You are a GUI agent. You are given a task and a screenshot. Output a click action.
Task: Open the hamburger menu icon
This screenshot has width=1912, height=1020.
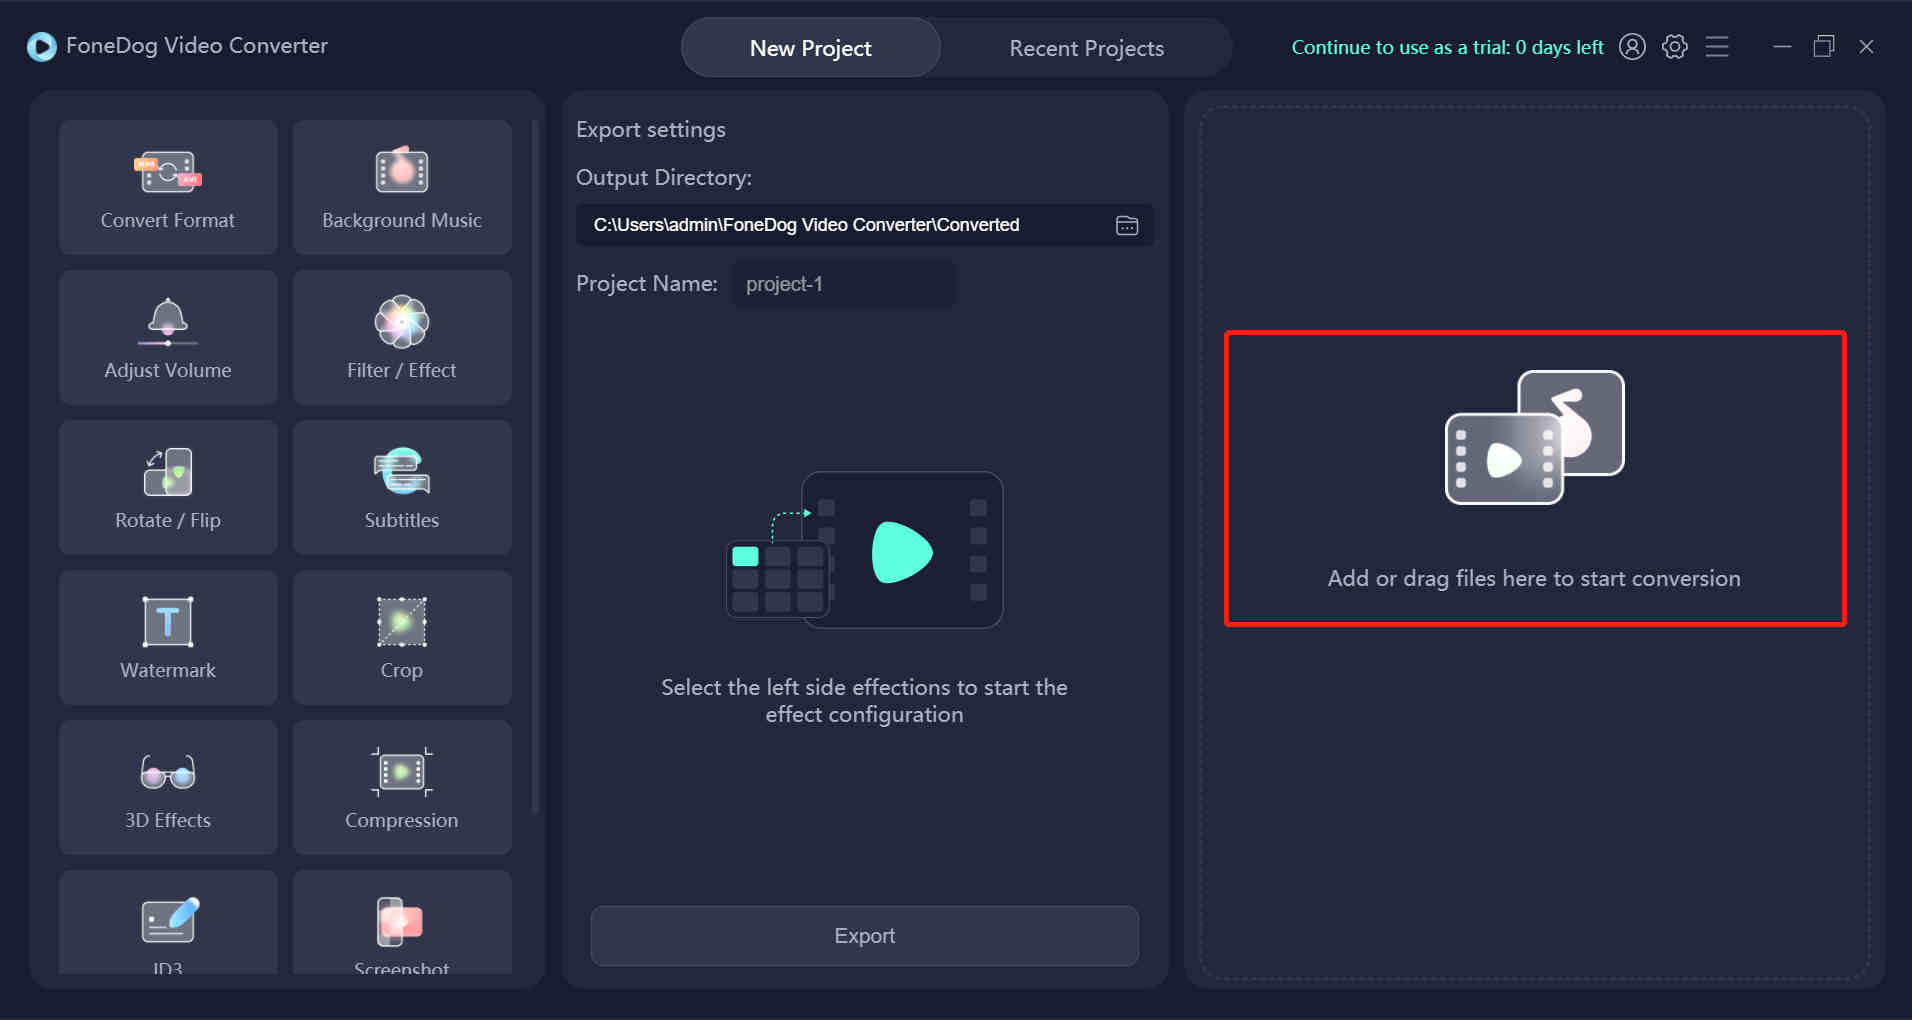[x=1717, y=47]
